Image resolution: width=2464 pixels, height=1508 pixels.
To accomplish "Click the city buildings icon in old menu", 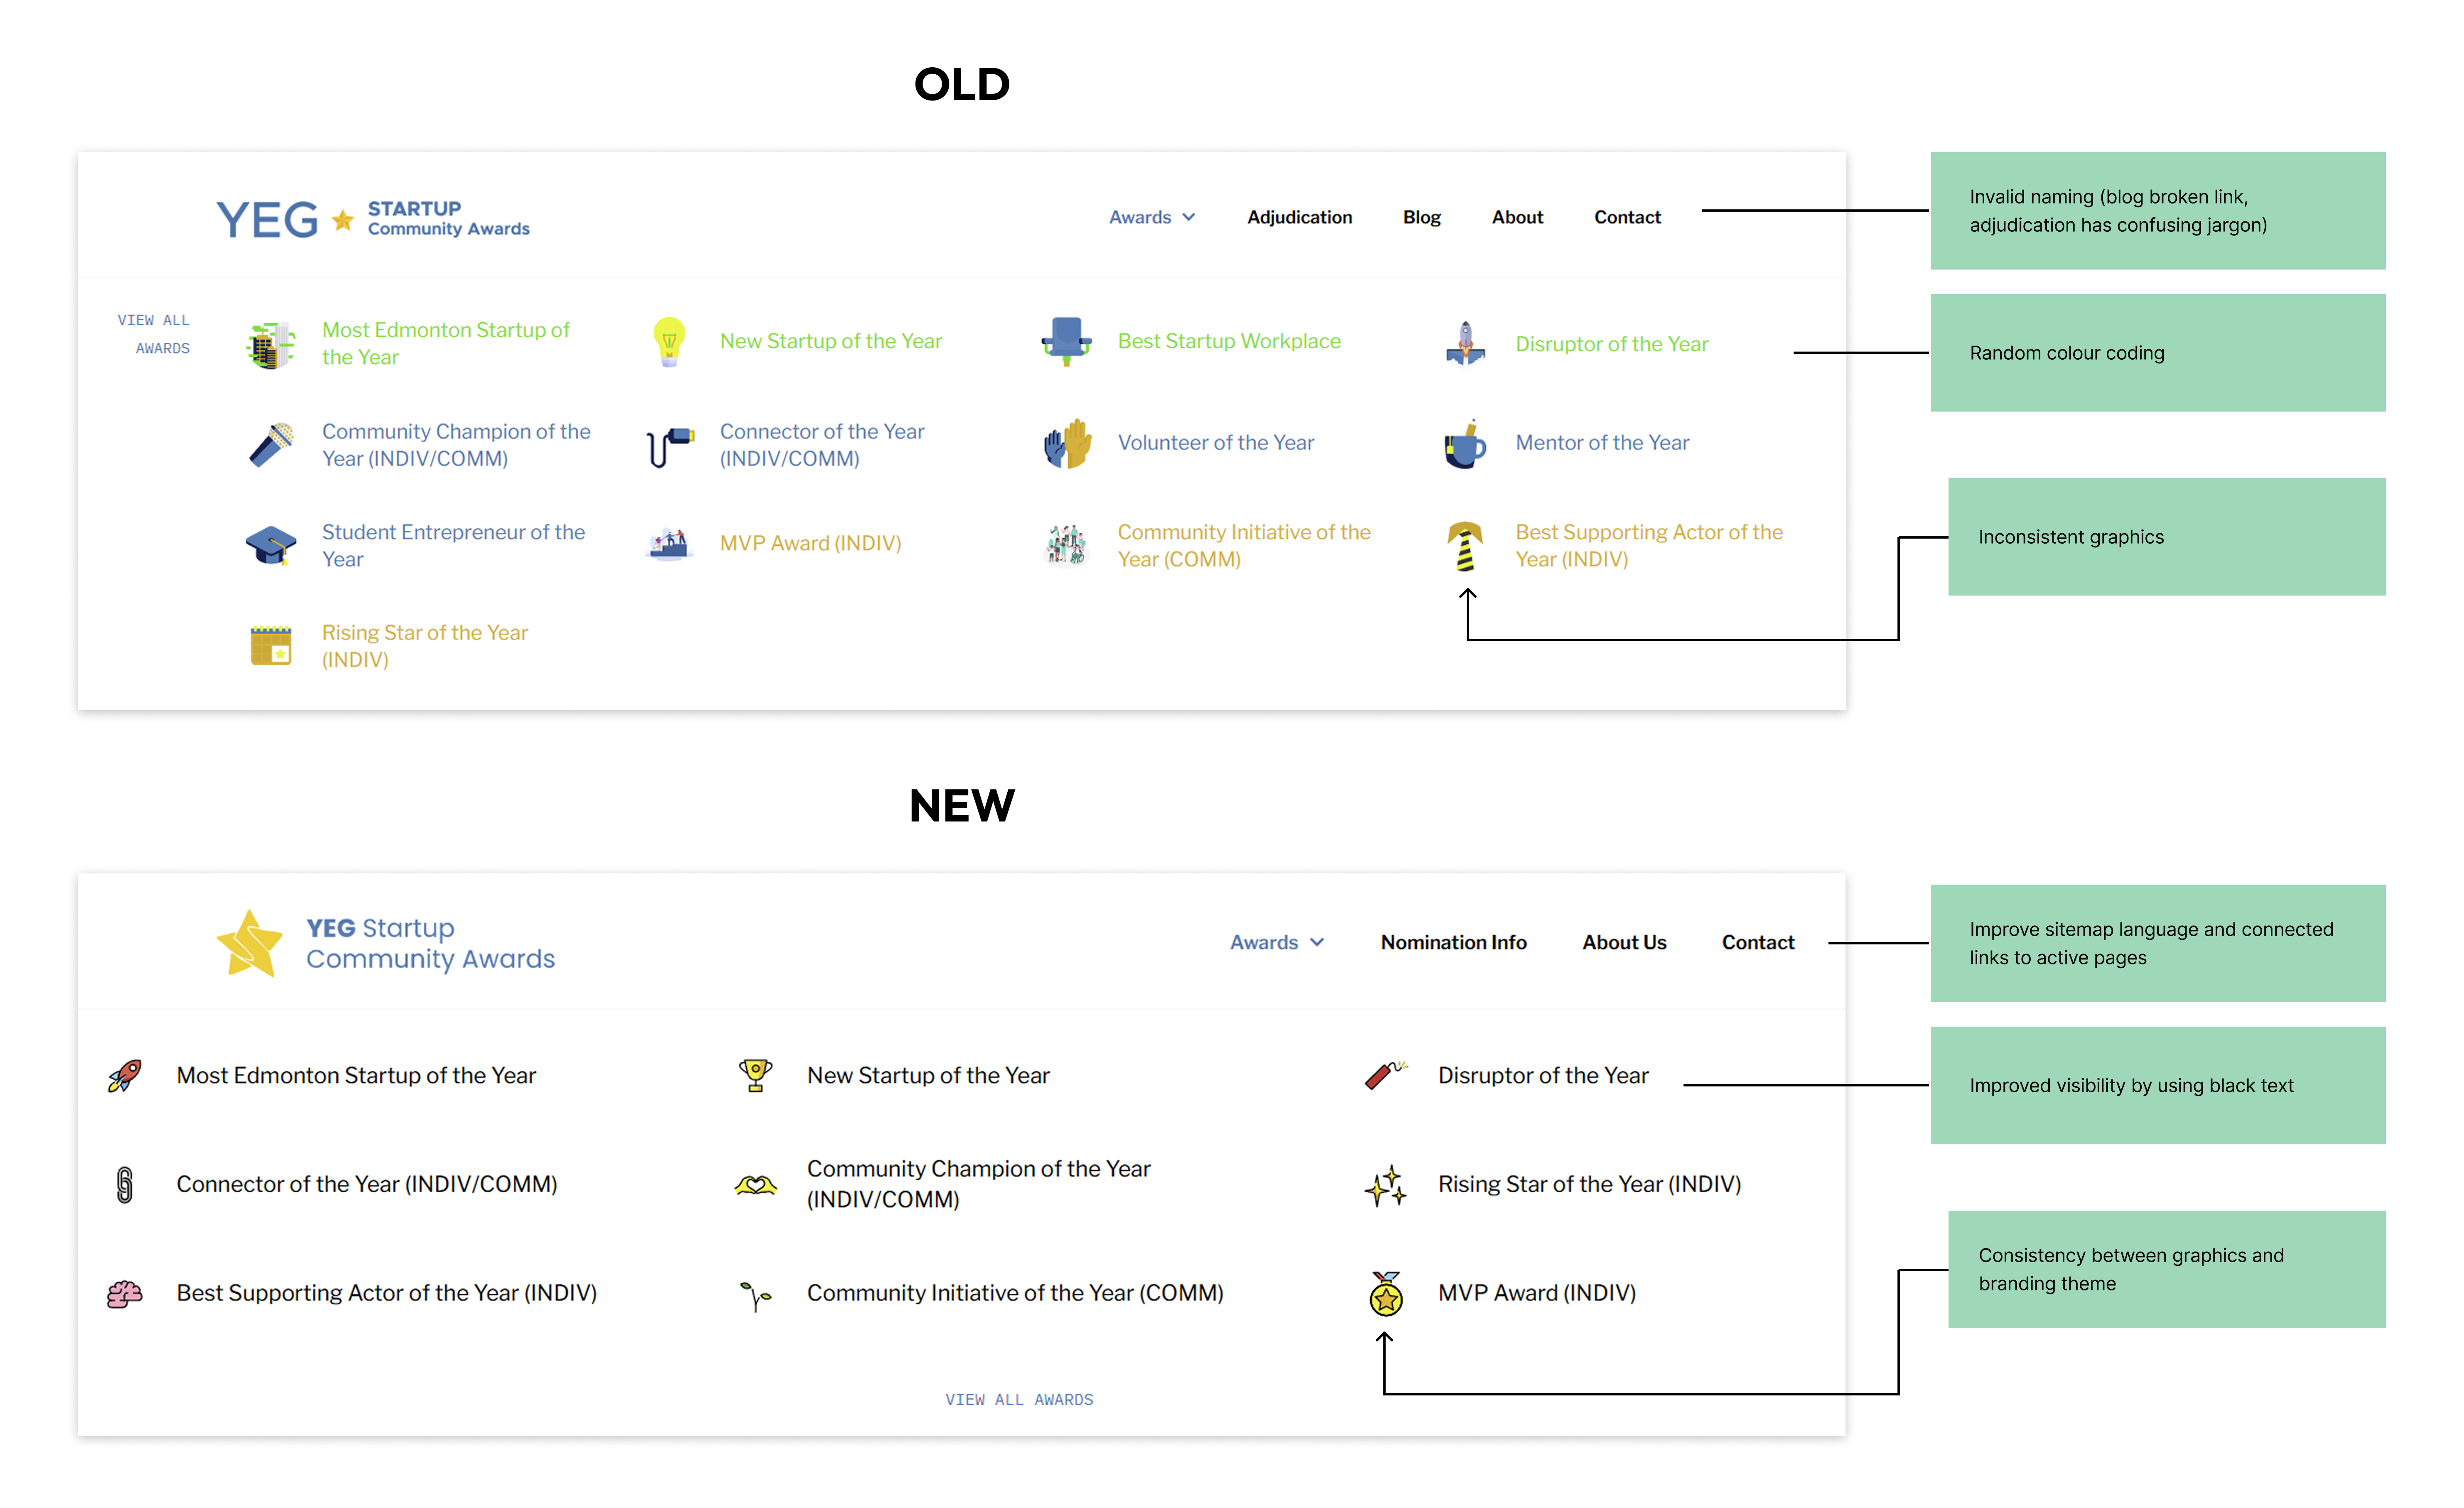I will pos(271,344).
